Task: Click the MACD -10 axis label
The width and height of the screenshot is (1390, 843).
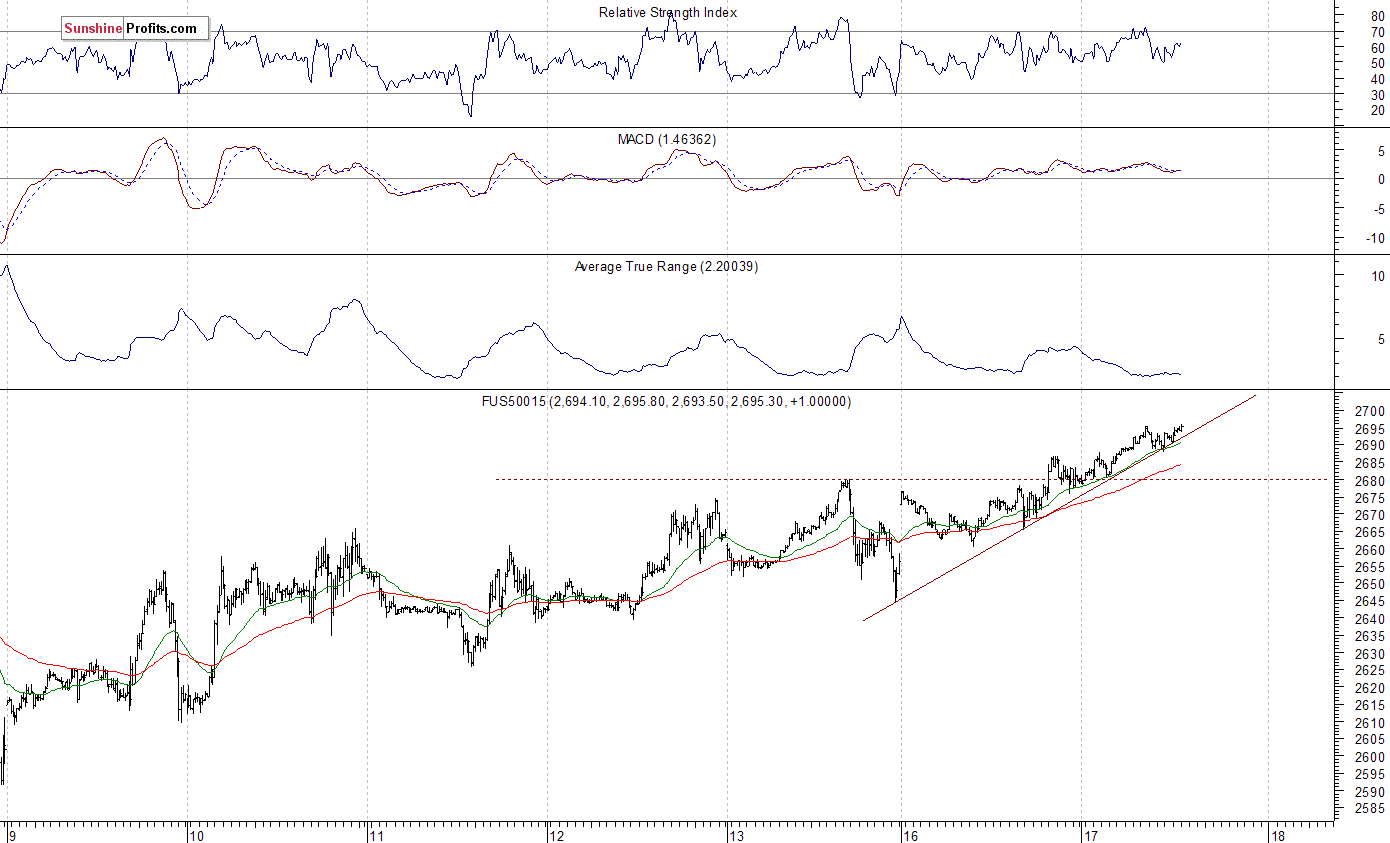Action: 1375,238
